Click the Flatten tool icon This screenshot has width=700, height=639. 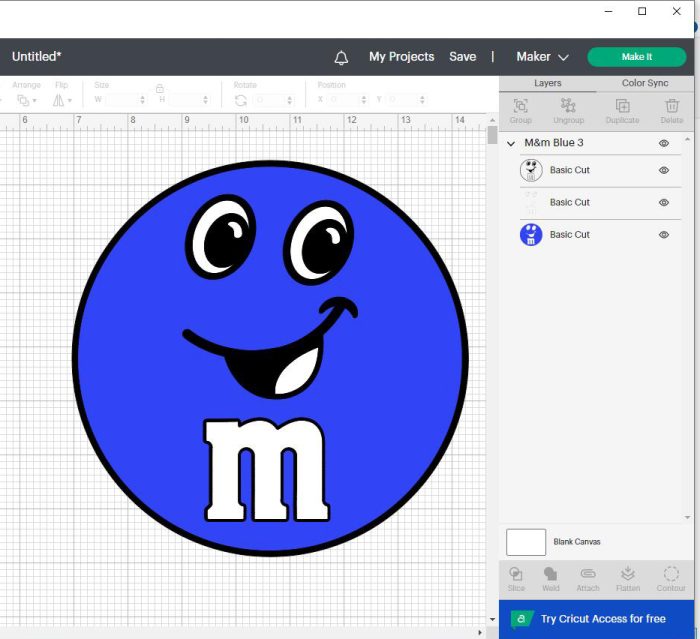point(628,573)
